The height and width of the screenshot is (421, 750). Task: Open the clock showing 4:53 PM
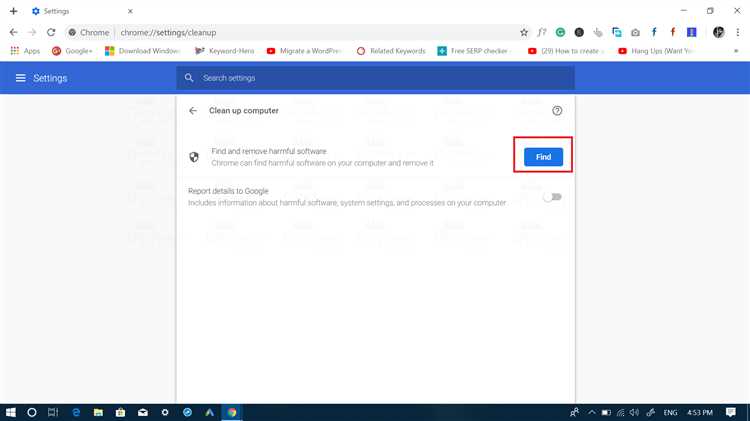700,412
